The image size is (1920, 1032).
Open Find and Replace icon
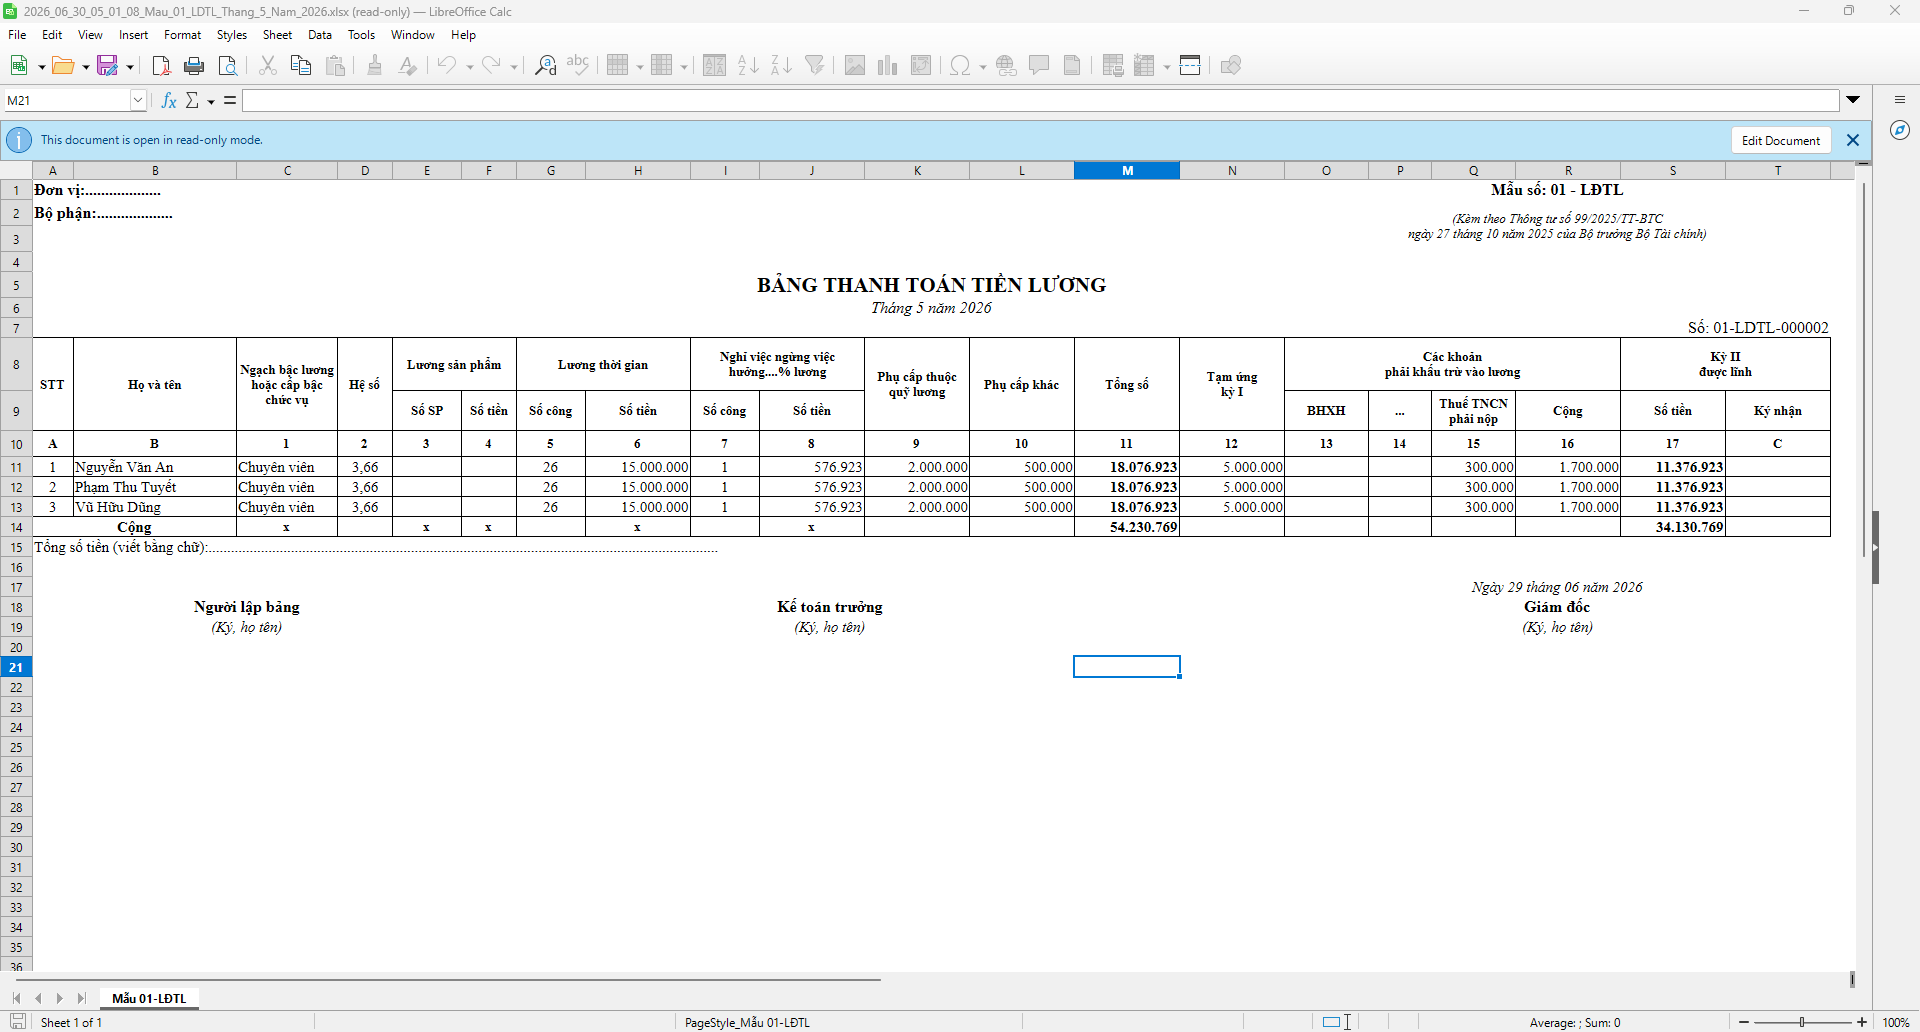point(545,66)
